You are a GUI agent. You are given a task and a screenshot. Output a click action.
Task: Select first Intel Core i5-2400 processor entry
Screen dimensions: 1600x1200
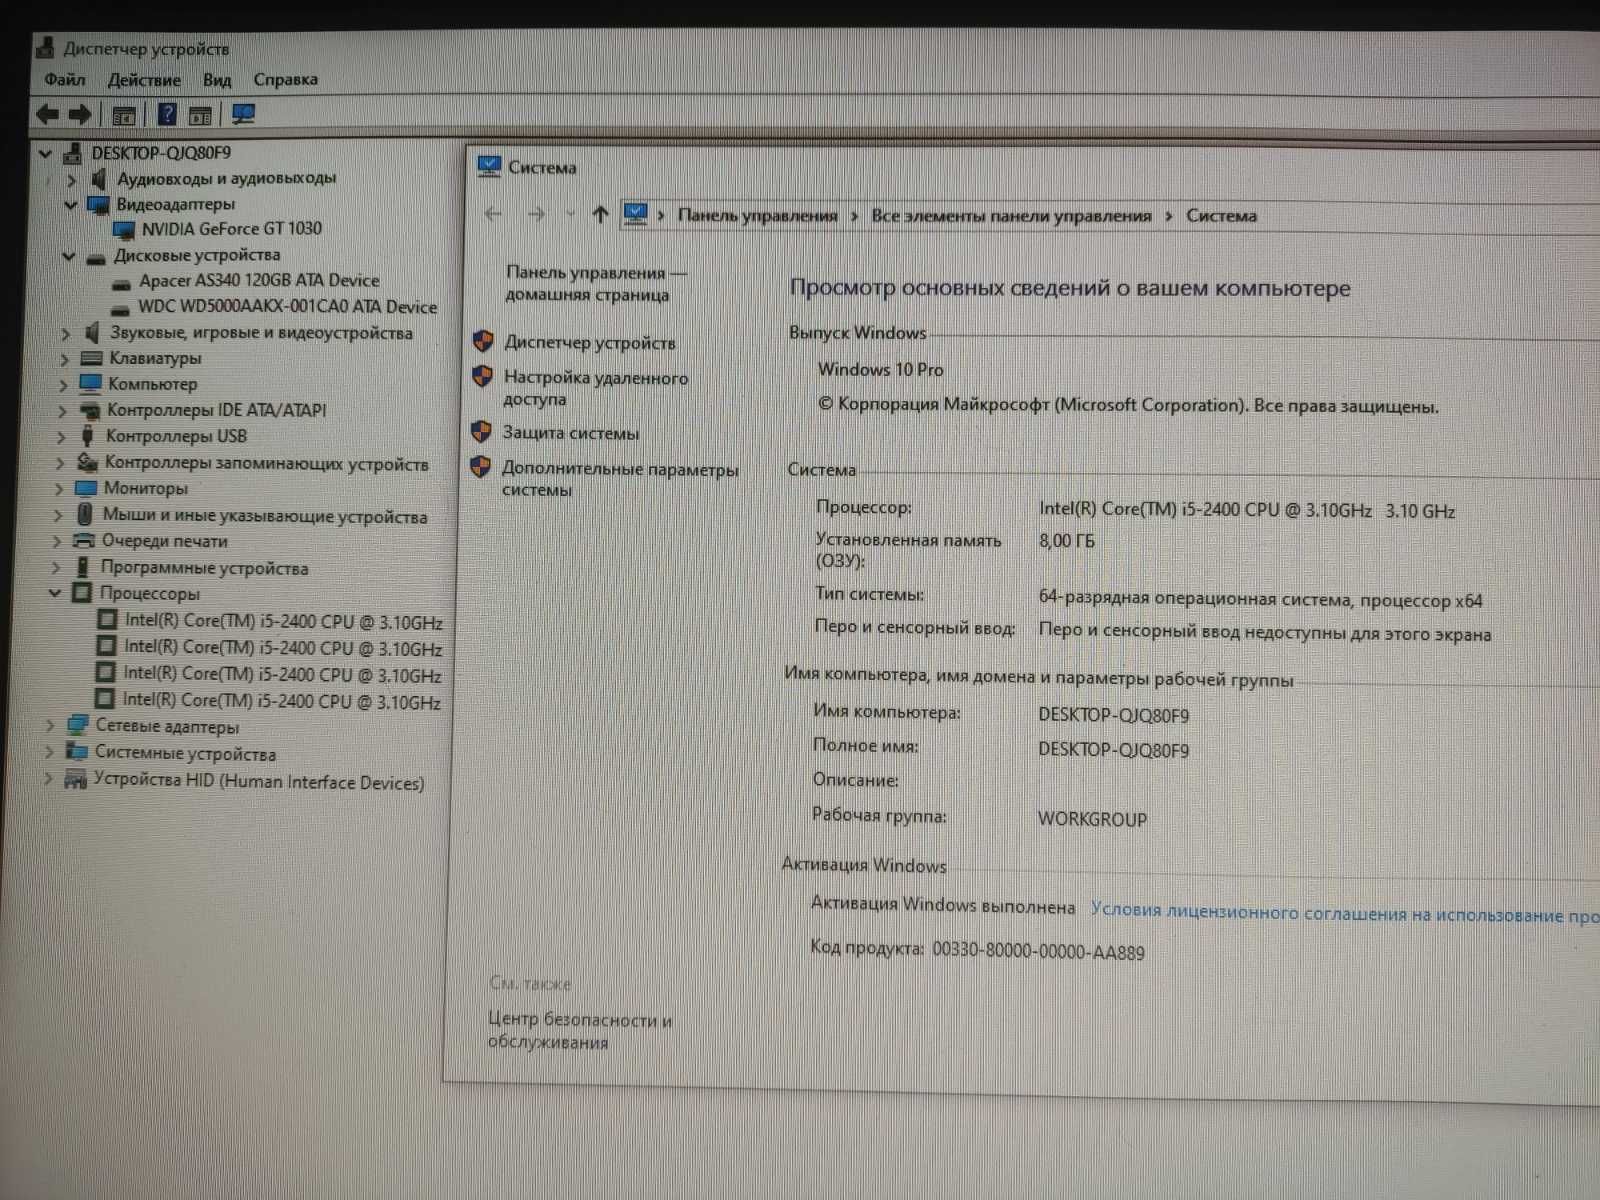coord(283,621)
